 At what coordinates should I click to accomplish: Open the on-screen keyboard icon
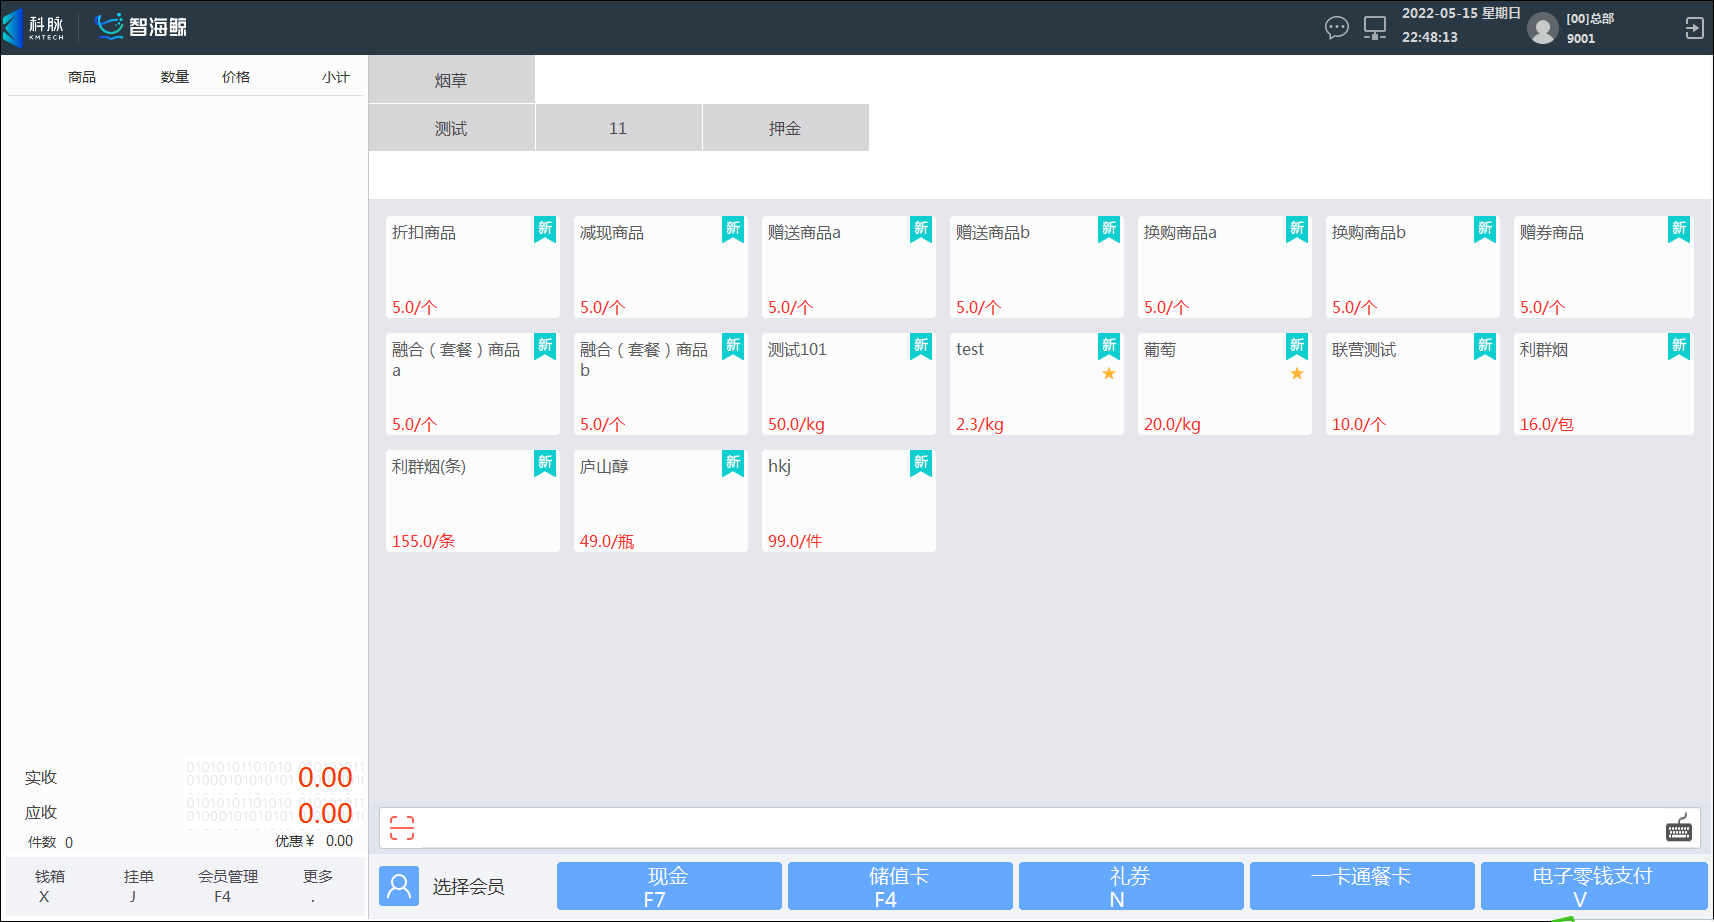[x=1678, y=828]
